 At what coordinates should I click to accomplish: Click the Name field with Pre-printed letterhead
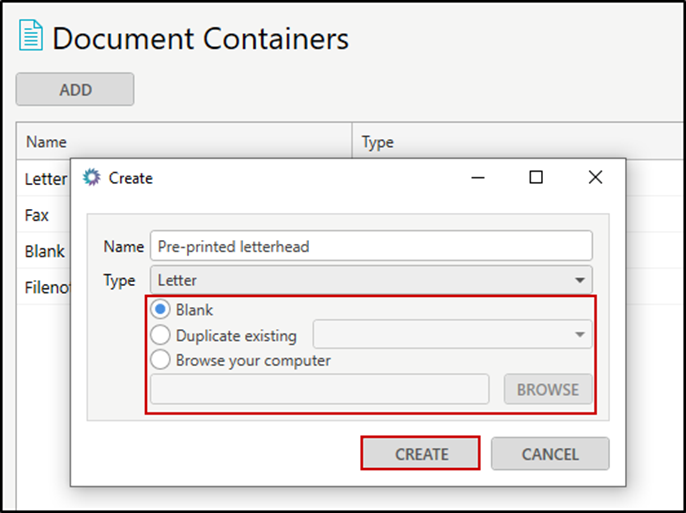coord(371,246)
